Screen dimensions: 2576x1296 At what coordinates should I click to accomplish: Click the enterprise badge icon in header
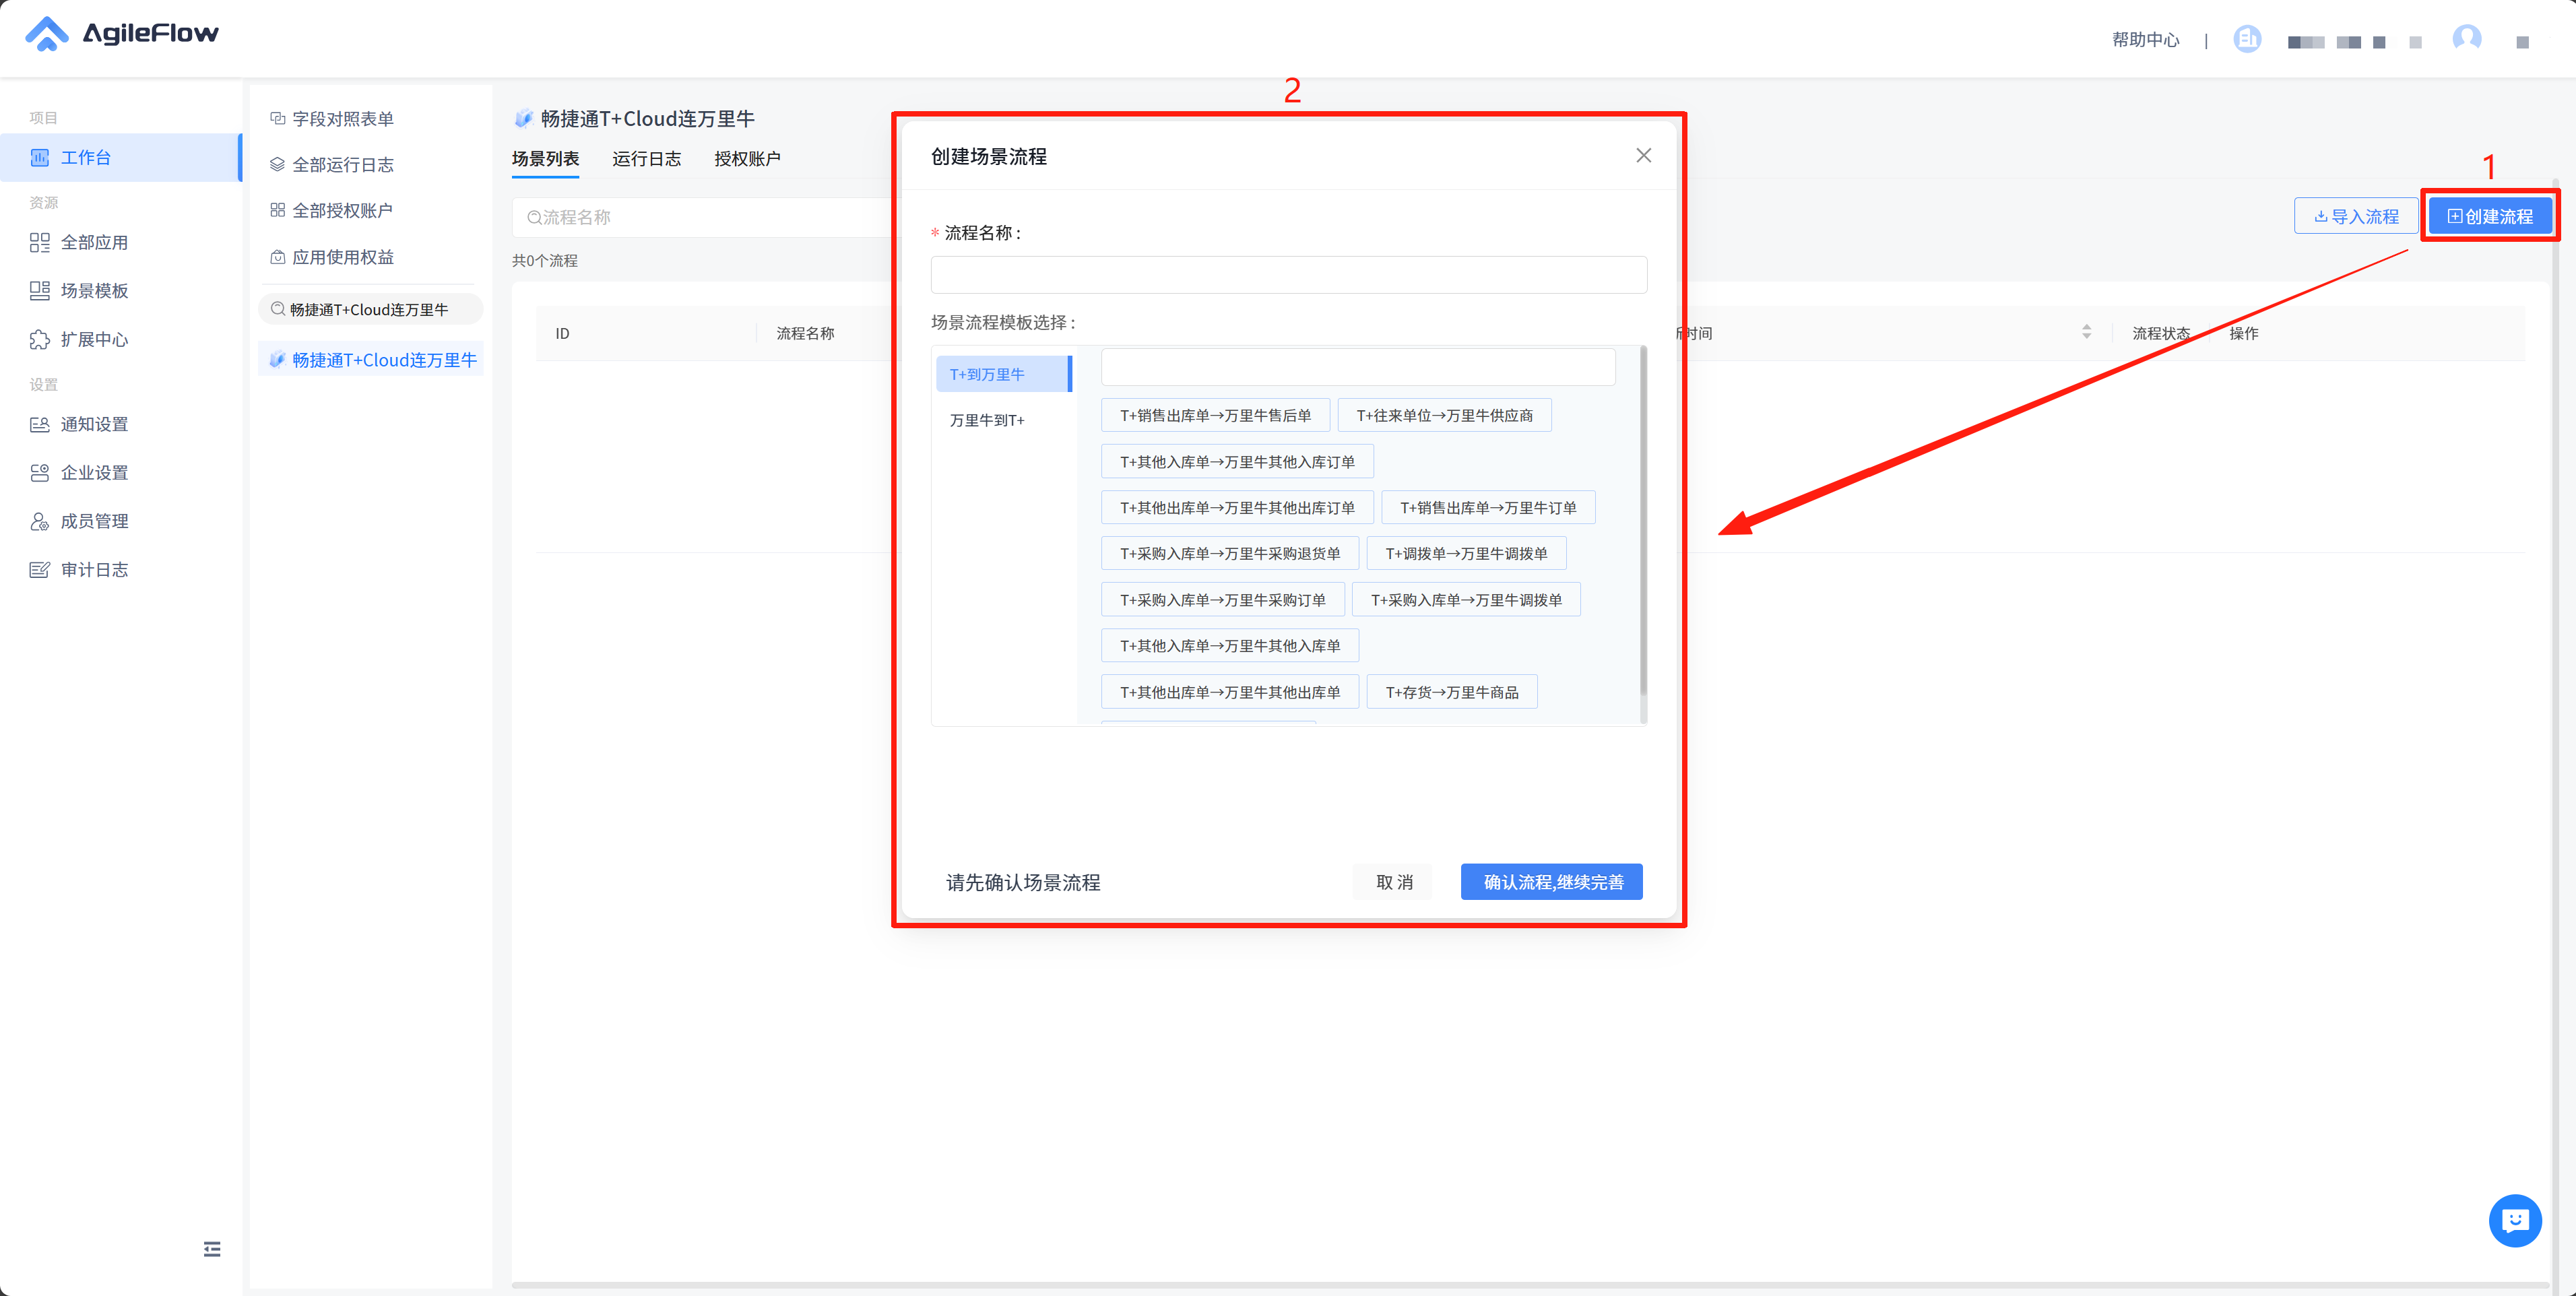point(2247,39)
